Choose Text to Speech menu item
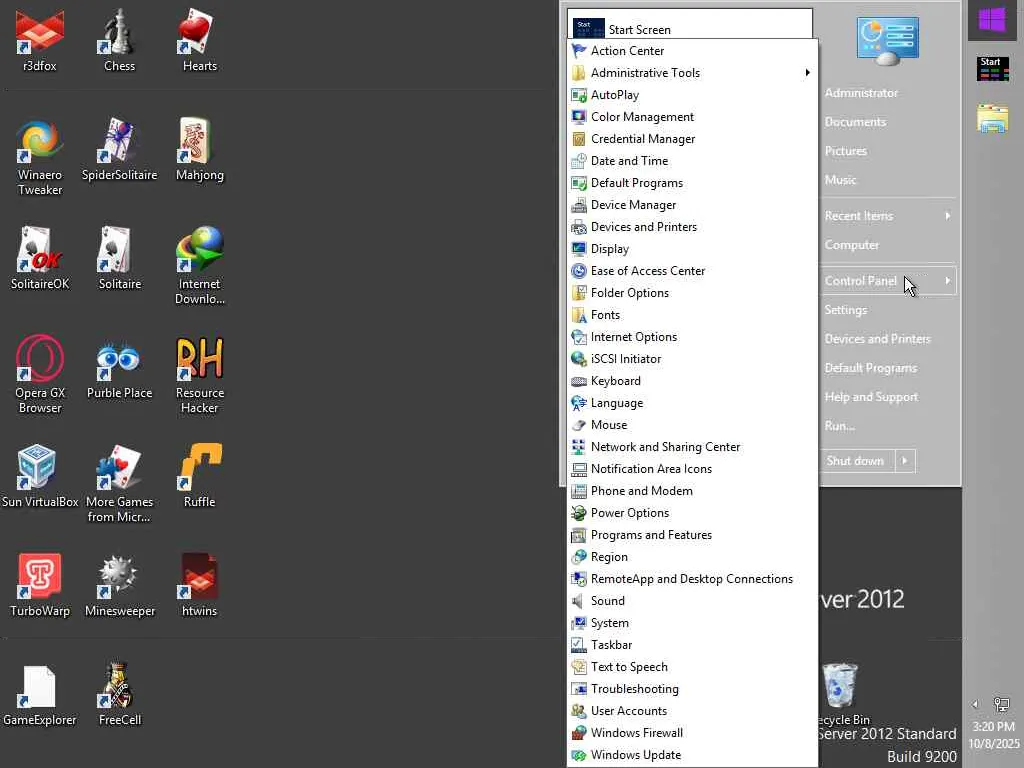This screenshot has width=1024, height=768. [692, 667]
